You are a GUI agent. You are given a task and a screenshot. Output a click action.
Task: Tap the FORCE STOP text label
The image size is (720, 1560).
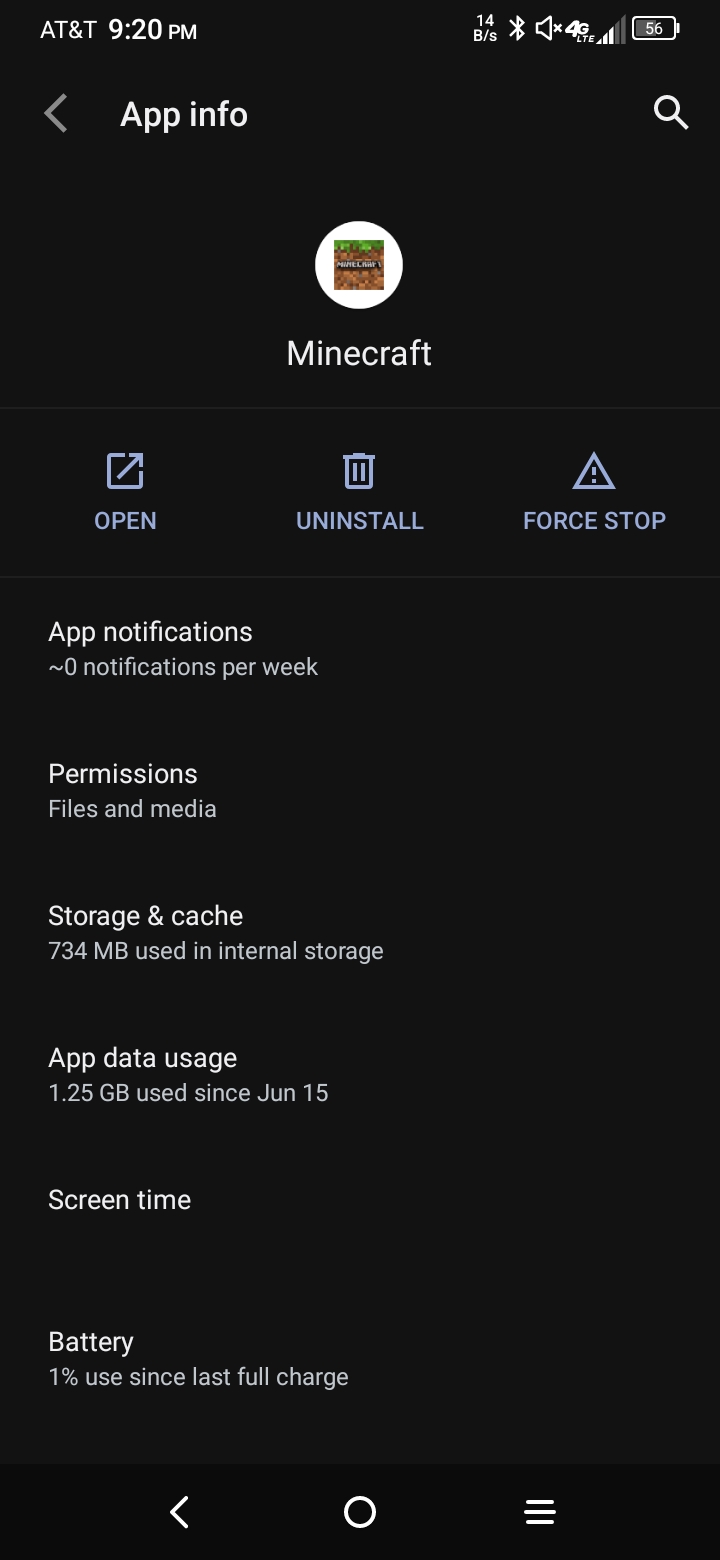click(594, 521)
